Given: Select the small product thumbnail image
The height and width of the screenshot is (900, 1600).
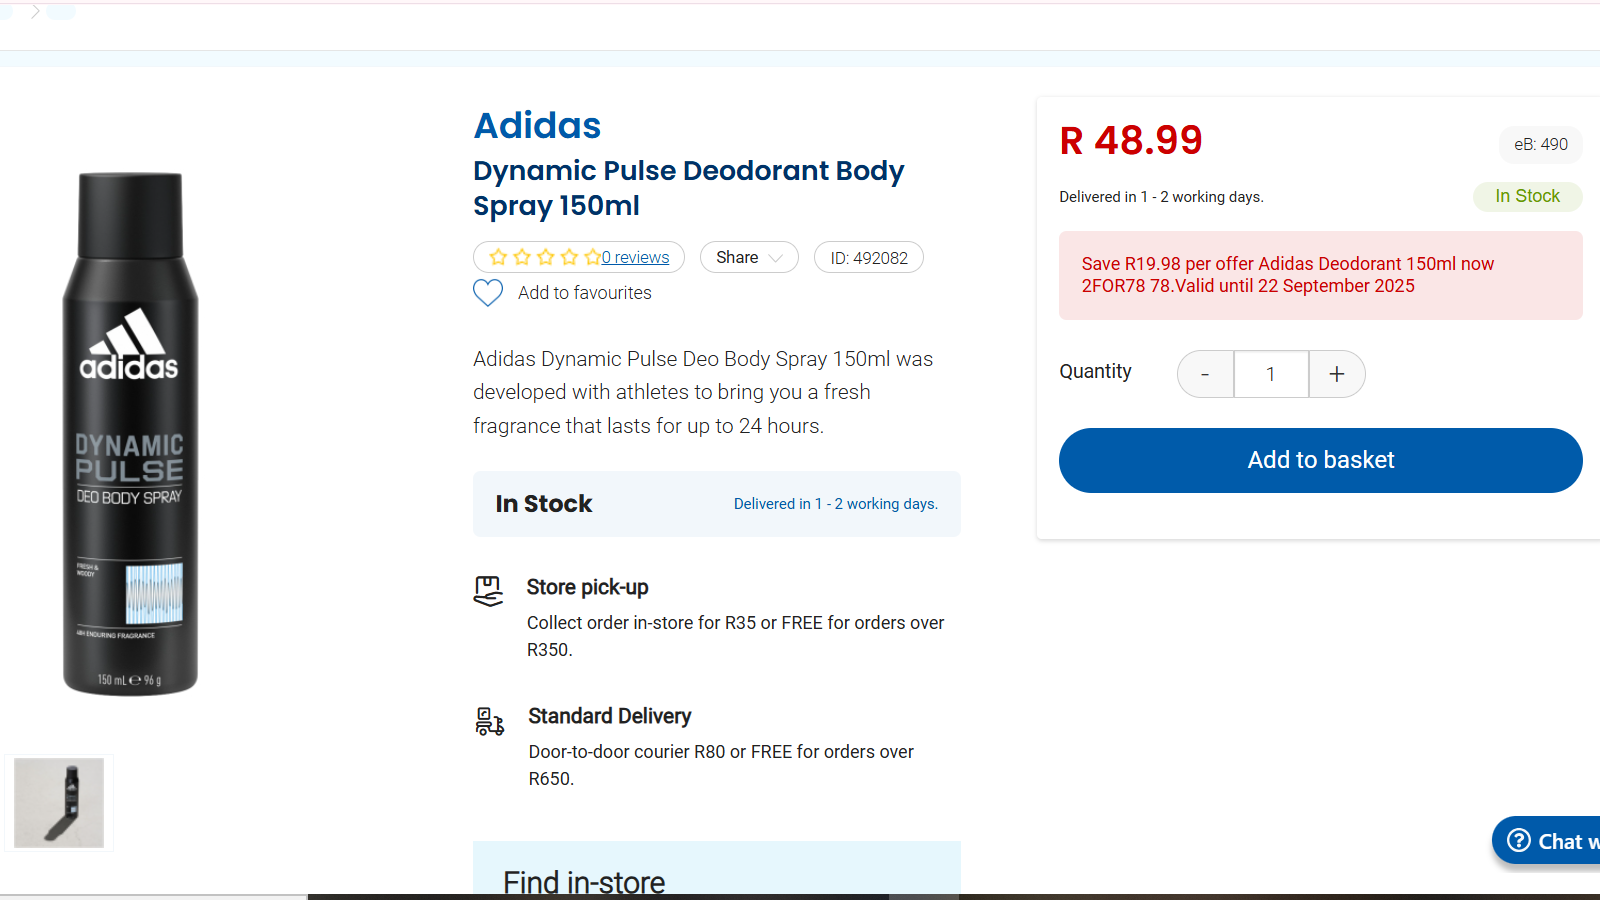Looking at the screenshot, I should click(59, 803).
